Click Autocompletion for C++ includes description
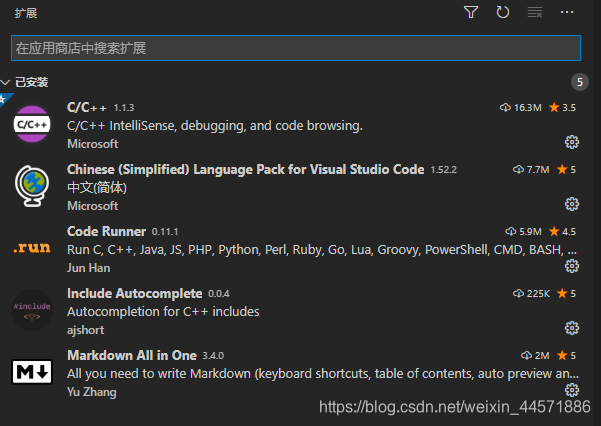The width and height of the screenshot is (601, 426). pos(163,311)
